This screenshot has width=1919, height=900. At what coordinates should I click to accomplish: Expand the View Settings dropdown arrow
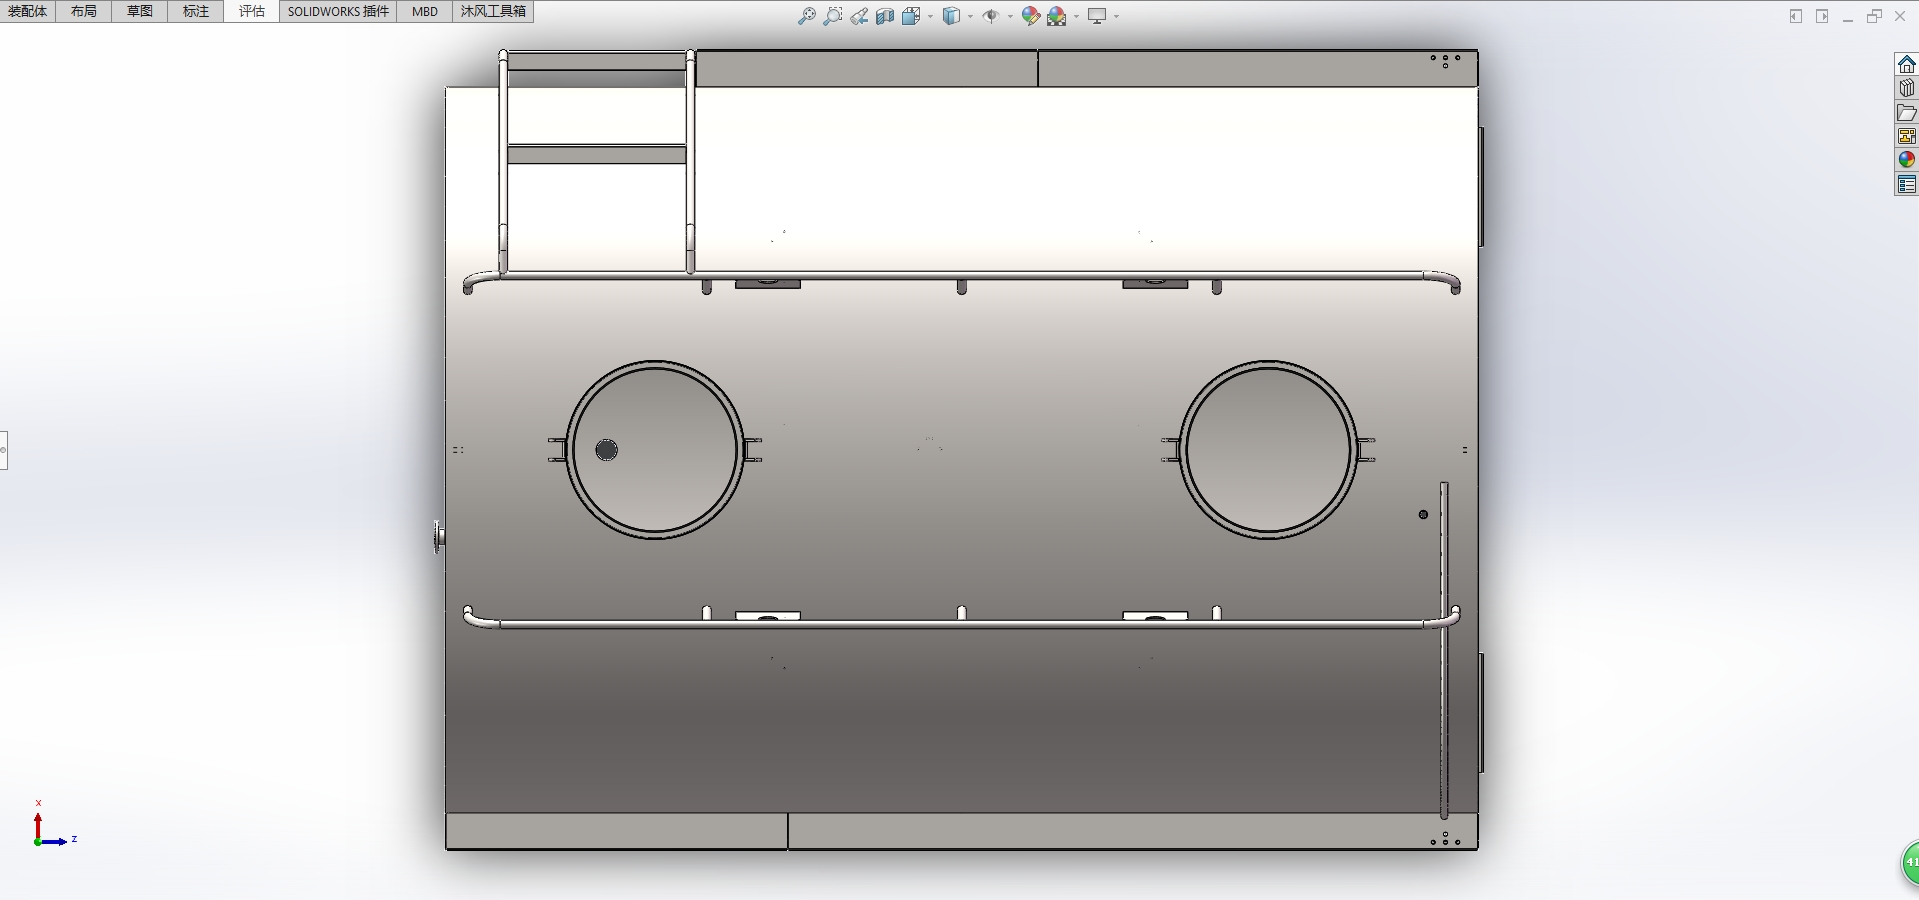tap(1116, 16)
